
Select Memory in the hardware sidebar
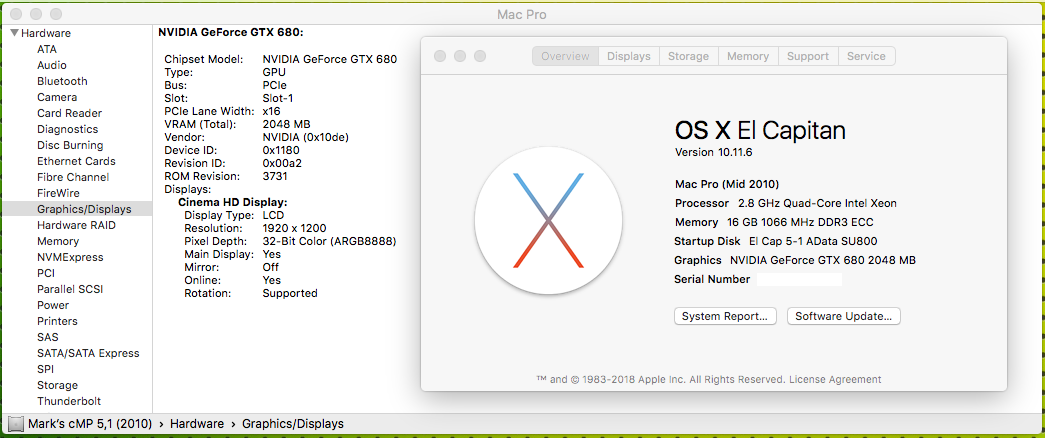click(x=57, y=241)
